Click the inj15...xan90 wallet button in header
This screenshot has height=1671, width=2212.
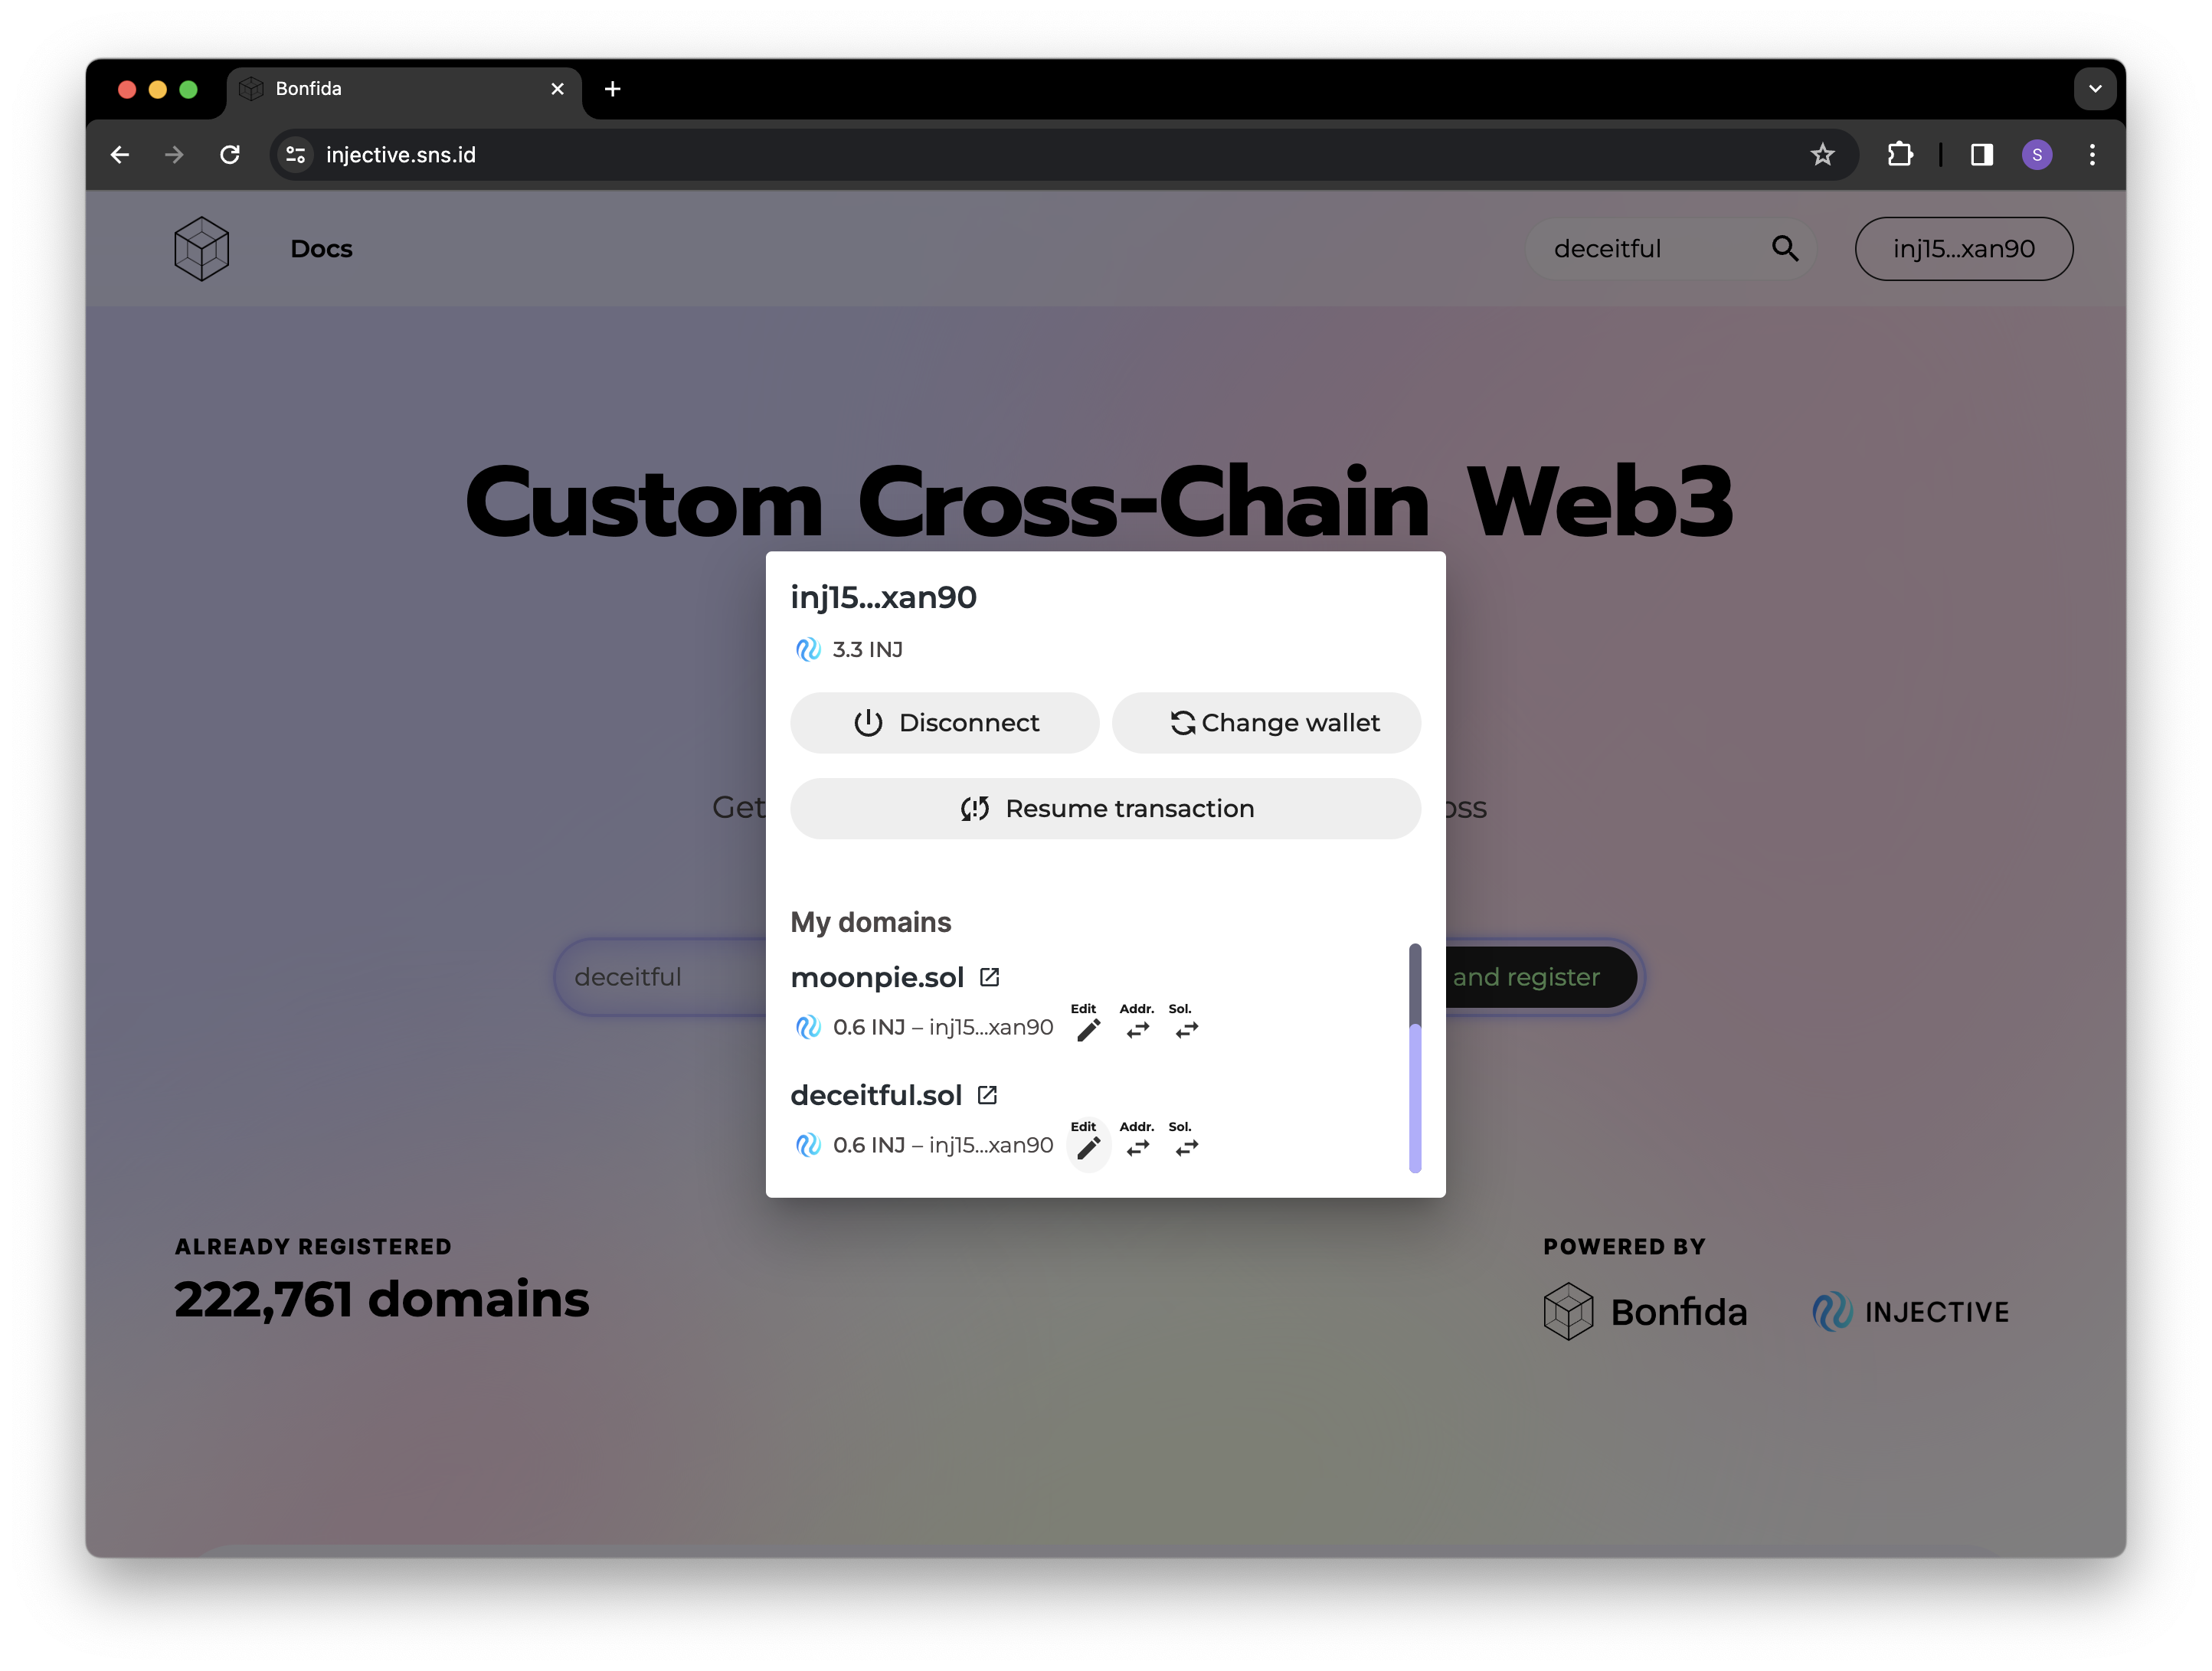tap(1963, 249)
